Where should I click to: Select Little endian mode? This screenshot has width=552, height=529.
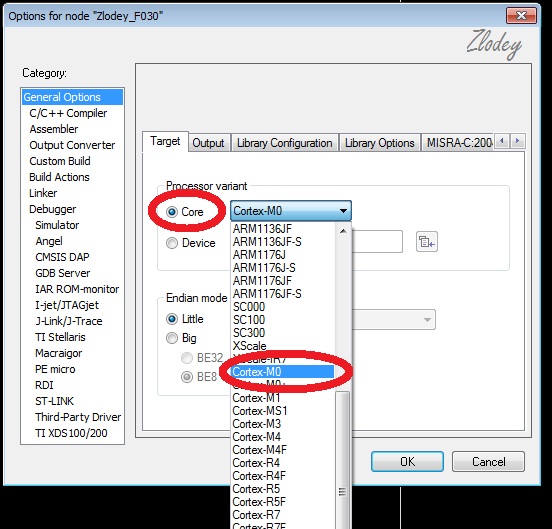tap(172, 319)
